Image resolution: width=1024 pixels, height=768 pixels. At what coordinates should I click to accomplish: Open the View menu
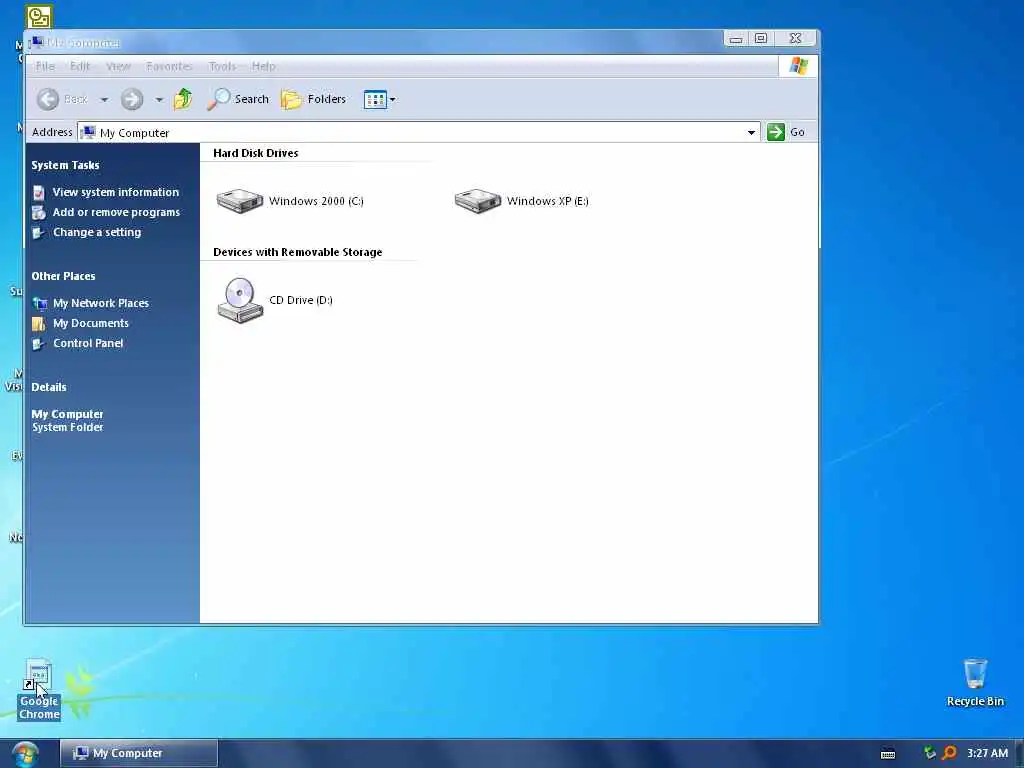[x=118, y=66]
